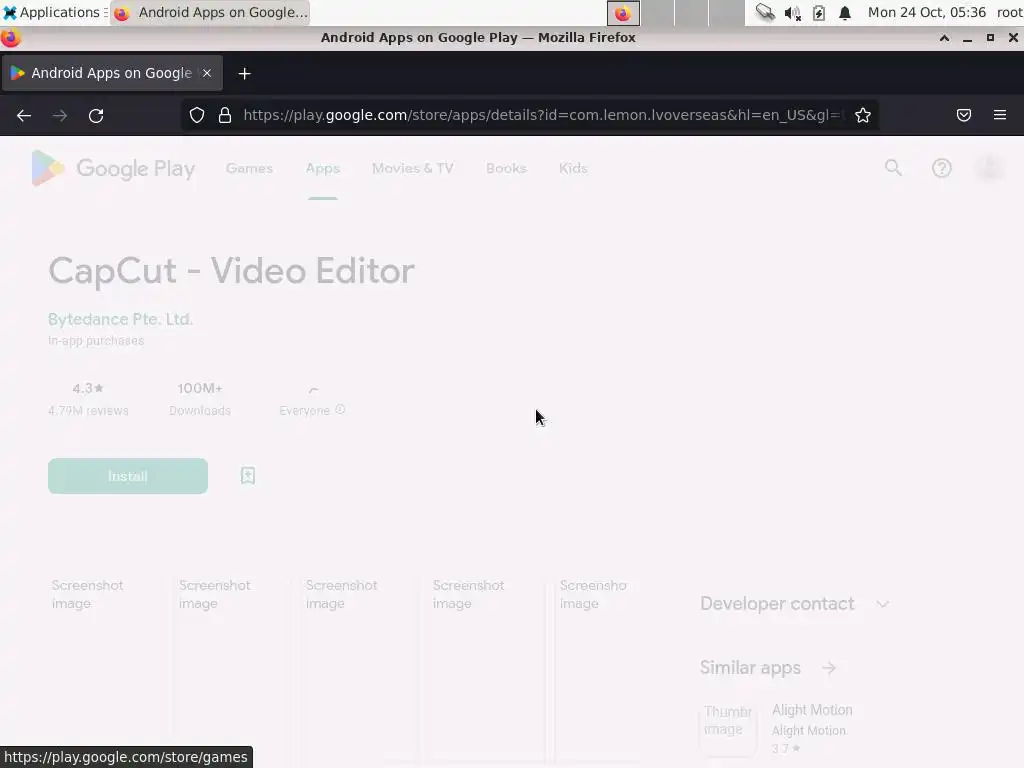Click the 4.3 star rating text
This screenshot has width=1024, height=768.
[88, 389]
